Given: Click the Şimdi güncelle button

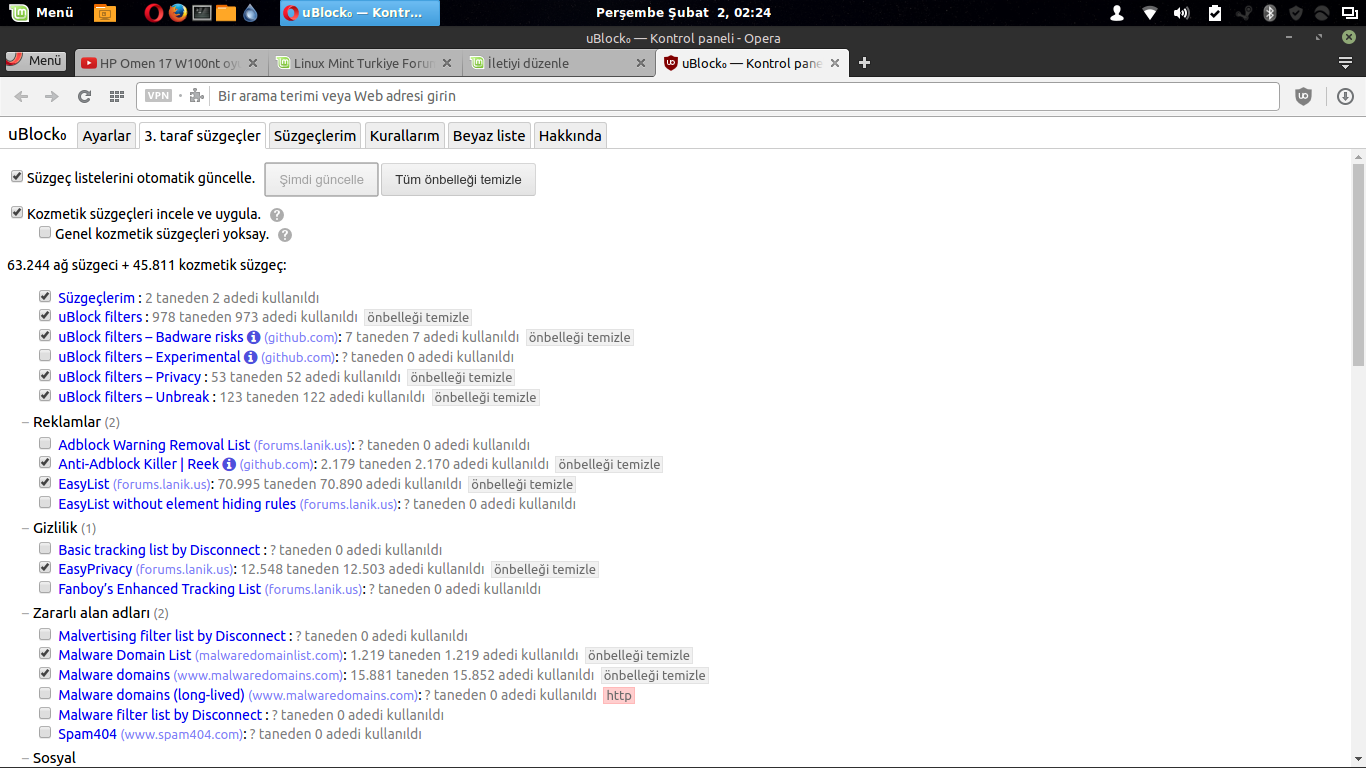Looking at the screenshot, I should click(321, 180).
